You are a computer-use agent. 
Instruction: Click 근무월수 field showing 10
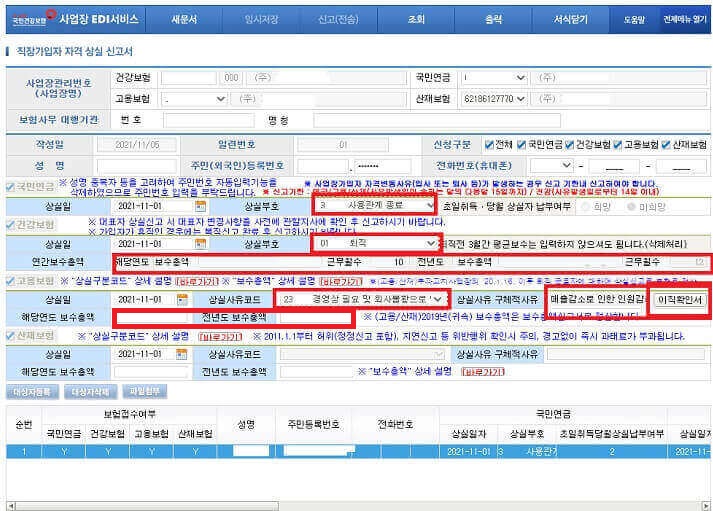tap(387, 262)
